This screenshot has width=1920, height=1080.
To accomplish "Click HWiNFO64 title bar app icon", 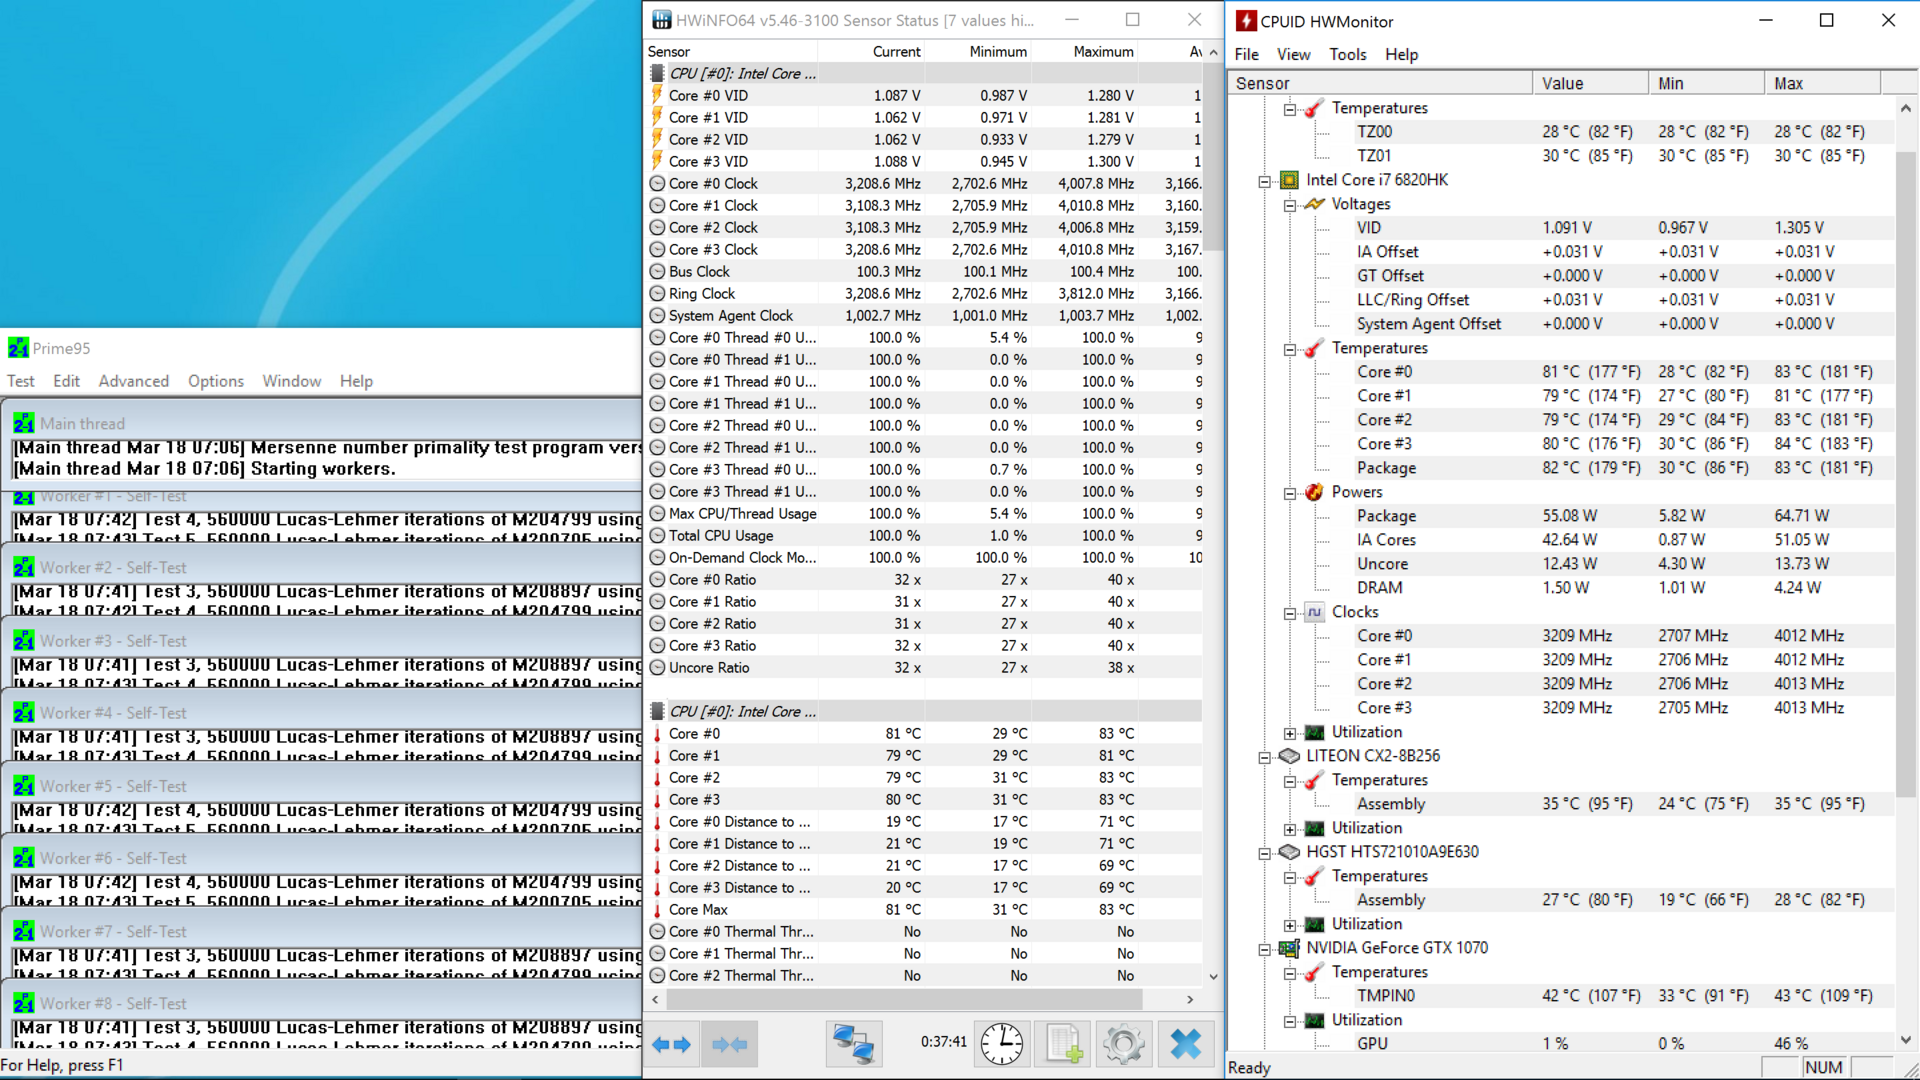I will [x=661, y=20].
